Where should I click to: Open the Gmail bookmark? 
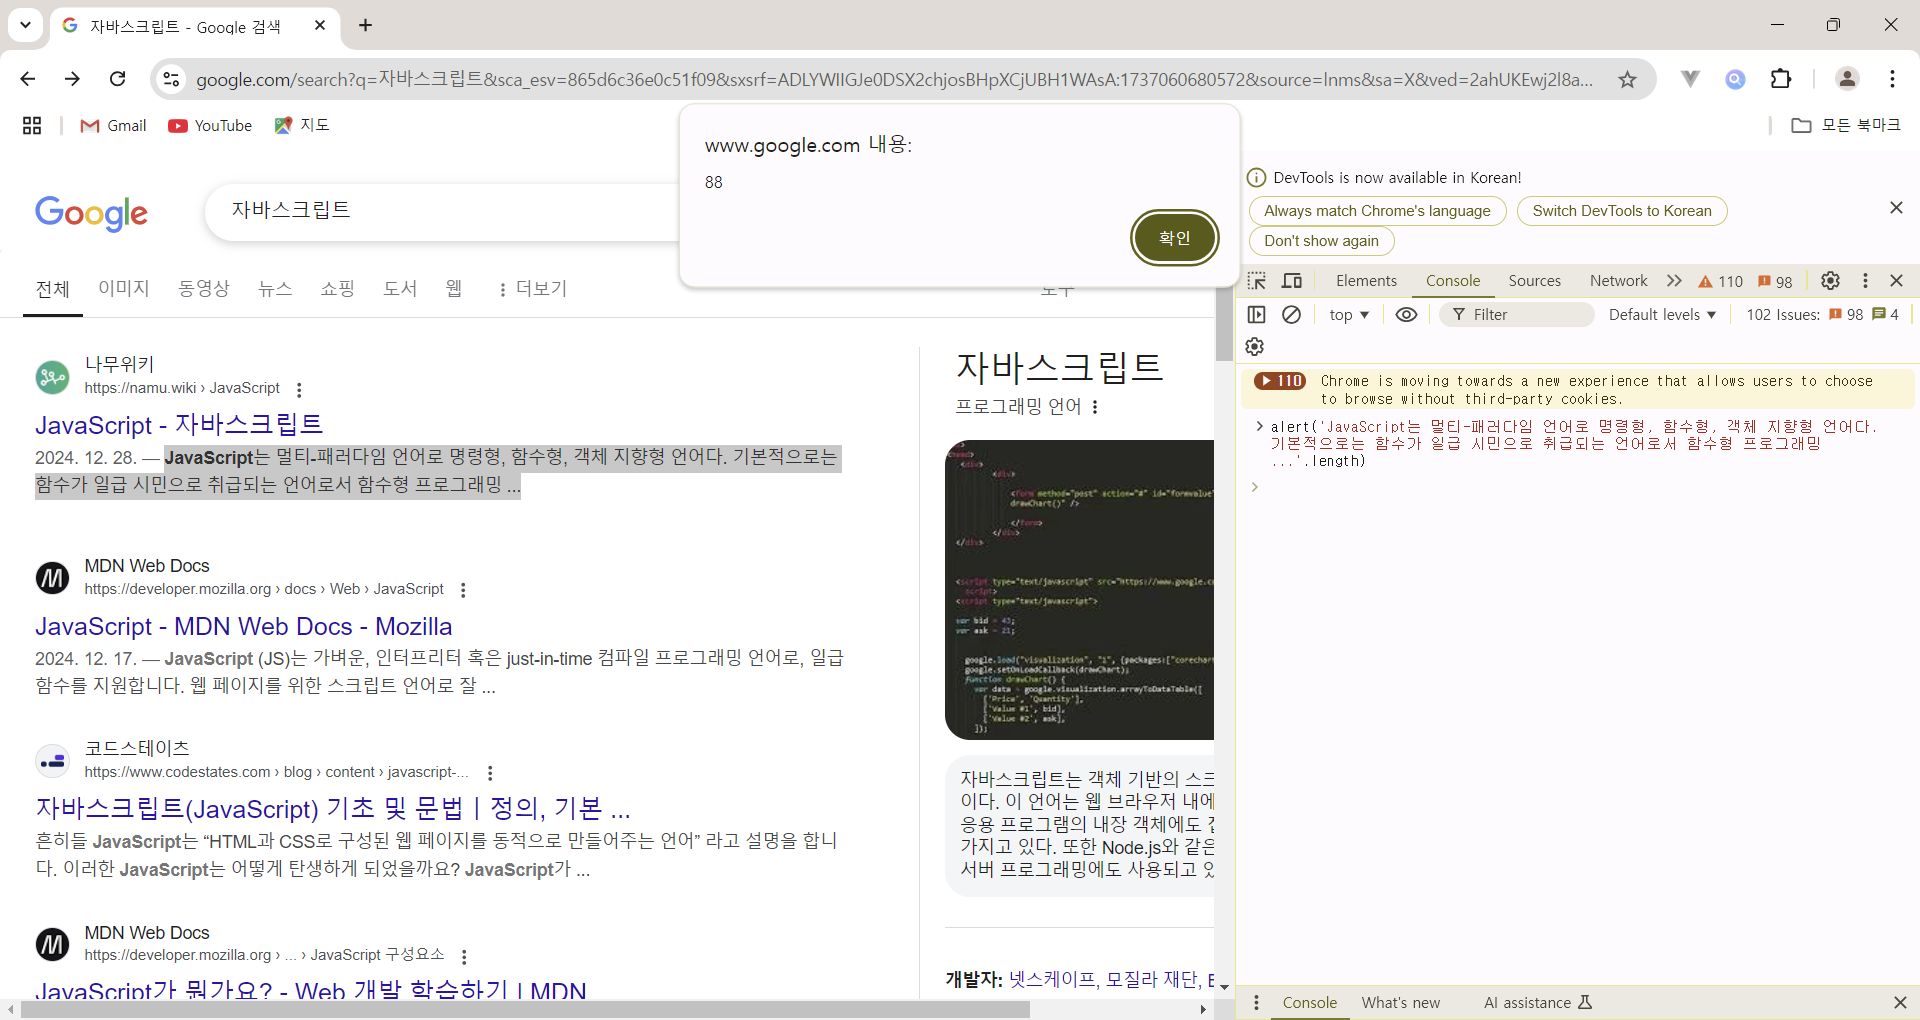tap(113, 125)
